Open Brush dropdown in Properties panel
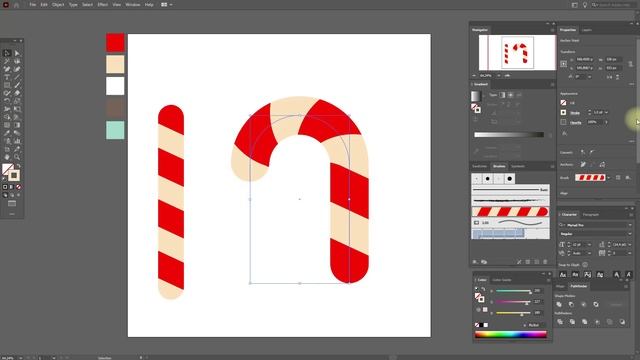640x360 pixels. tap(609, 178)
